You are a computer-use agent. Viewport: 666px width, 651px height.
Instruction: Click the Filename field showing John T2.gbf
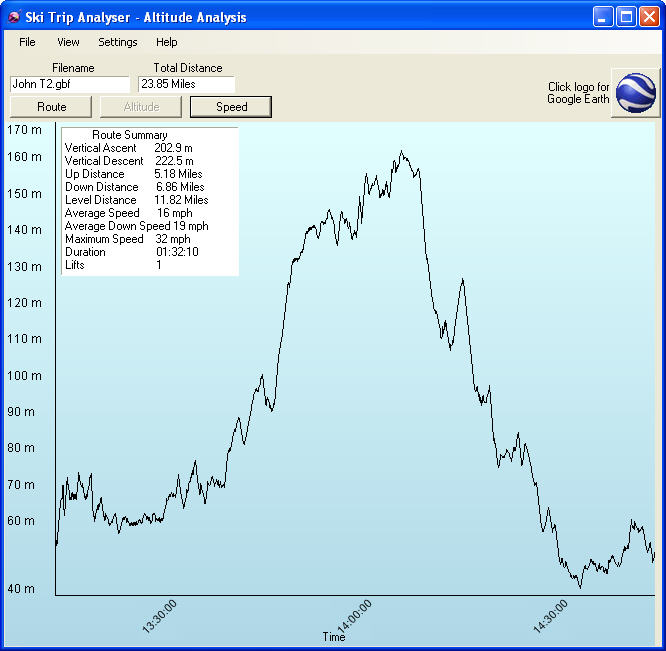[x=69, y=85]
